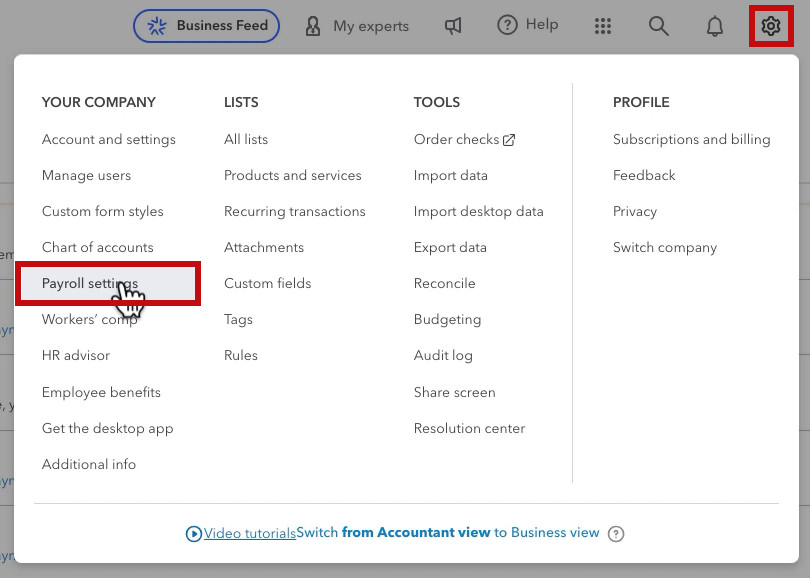The image size is (810, 578).
Task: Open HR advisor
Action: 76,355
